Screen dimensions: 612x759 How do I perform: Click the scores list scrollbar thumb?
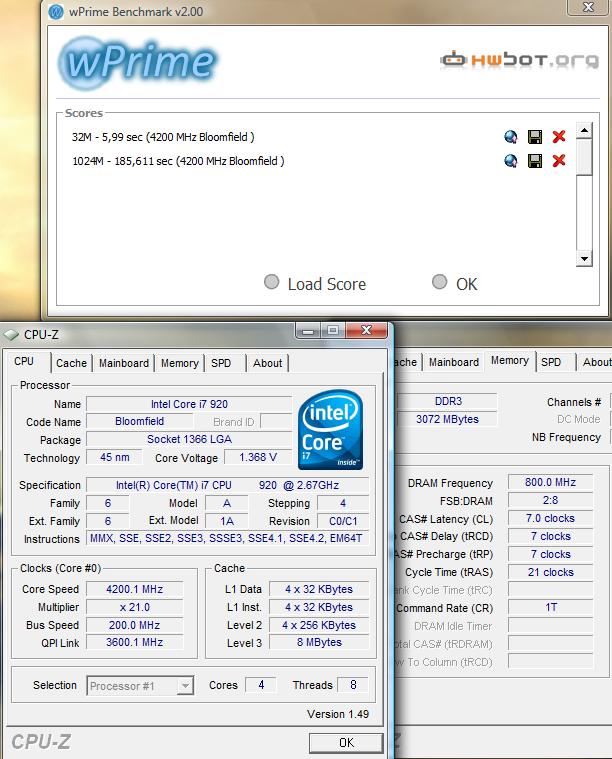click(584, 157)
